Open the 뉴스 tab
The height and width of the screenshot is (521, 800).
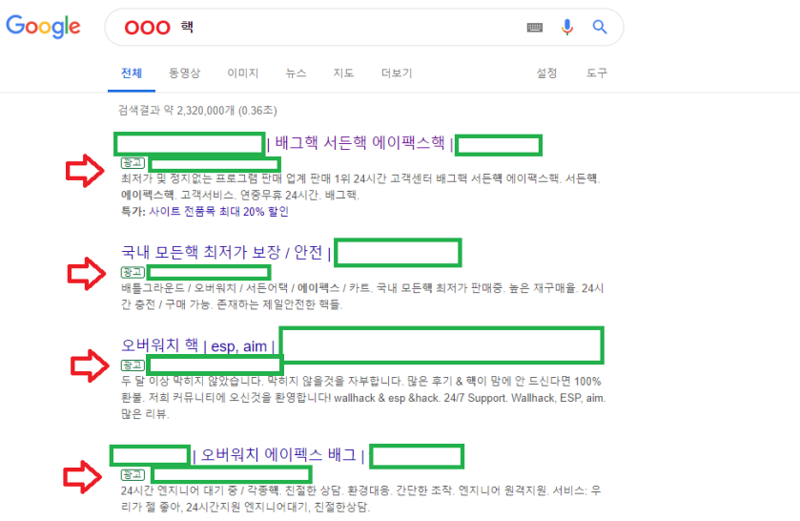tap(296, 73)
